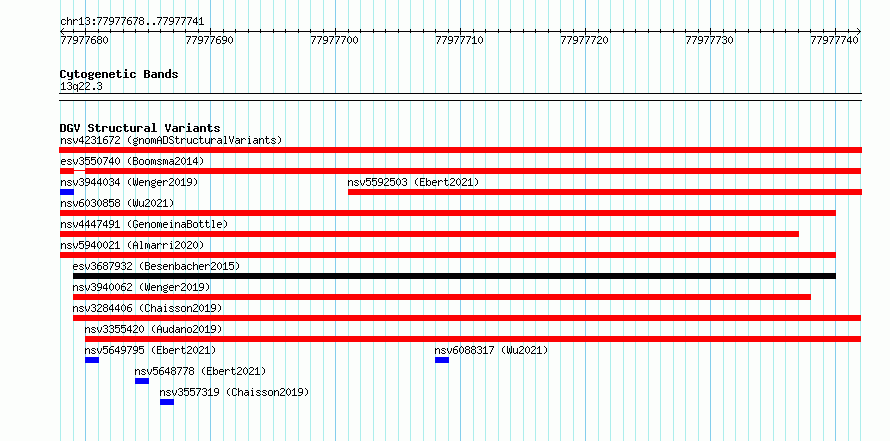Open the esv3550740 (Boomsma2014) variant label
Viewport: 890px width, 441px height.
pos(132,161)
